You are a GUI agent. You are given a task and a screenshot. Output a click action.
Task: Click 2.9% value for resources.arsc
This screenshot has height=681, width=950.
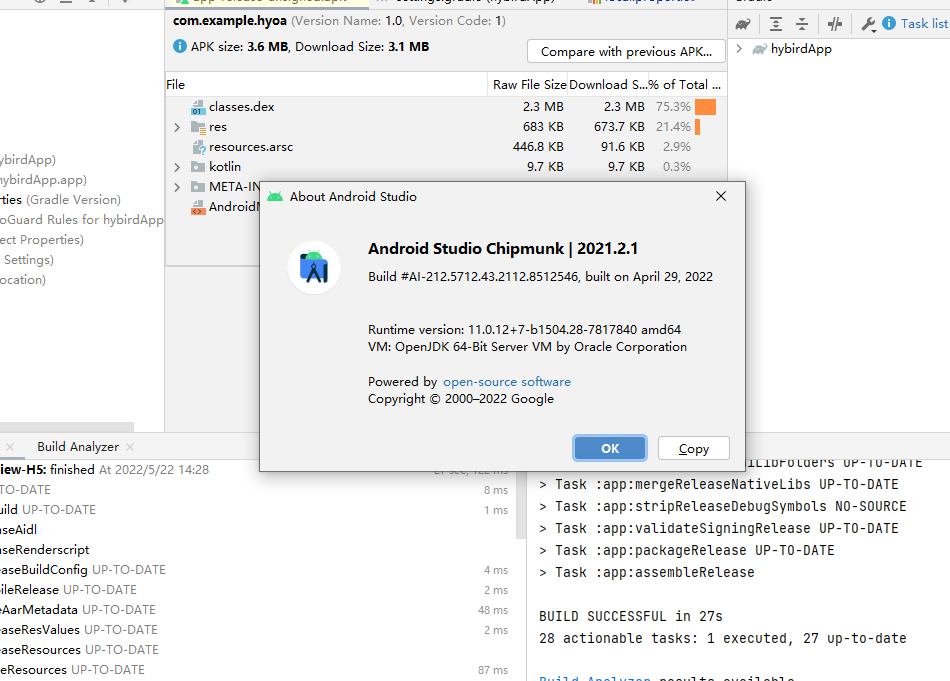pyautogui.click(x=677, y=147)
